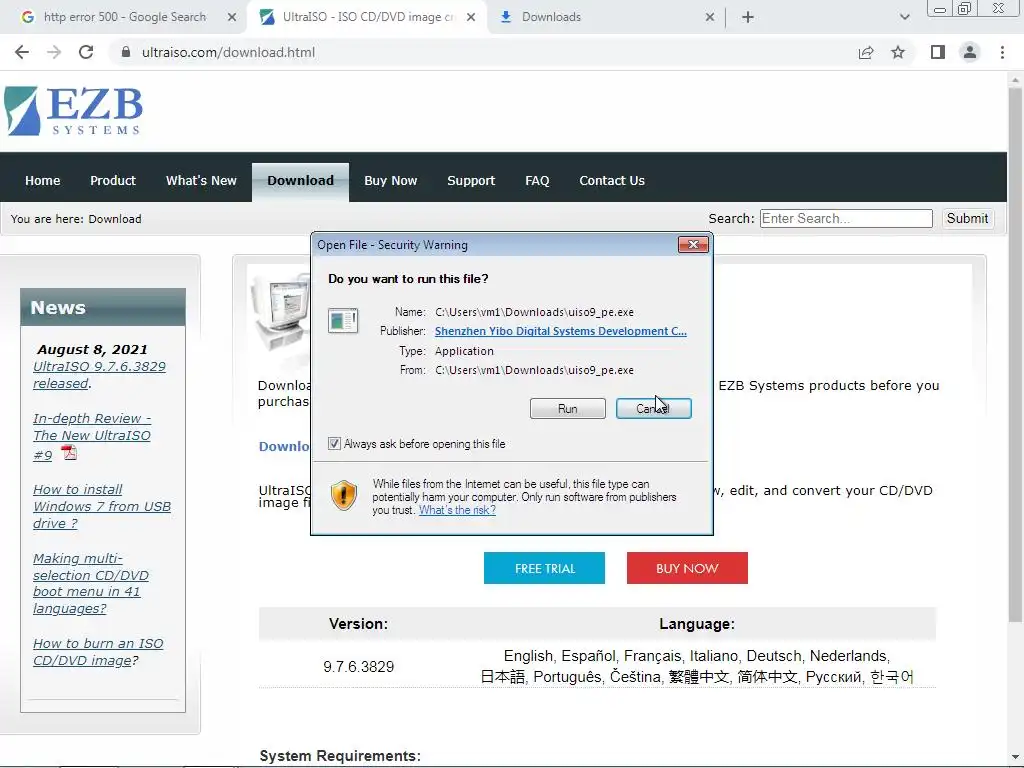
Task: Click the shield warning icon in dialog
Action: pos(344,495)
